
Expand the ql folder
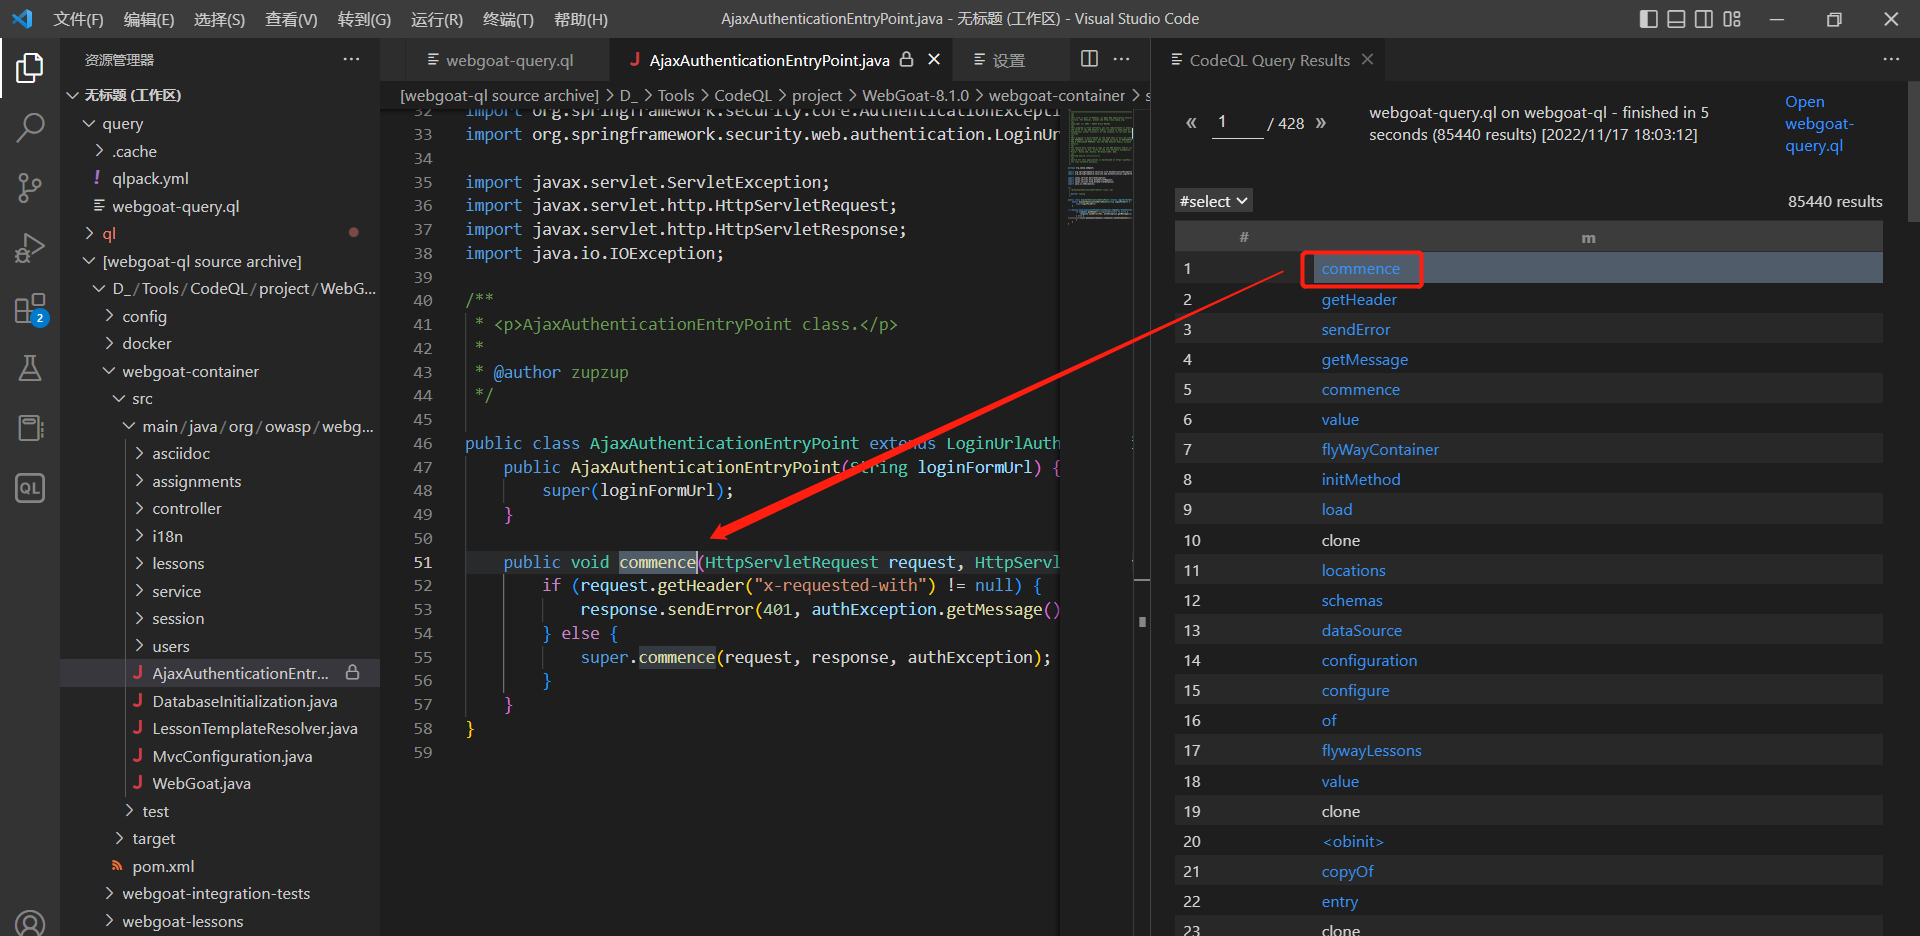click(90, 233)
